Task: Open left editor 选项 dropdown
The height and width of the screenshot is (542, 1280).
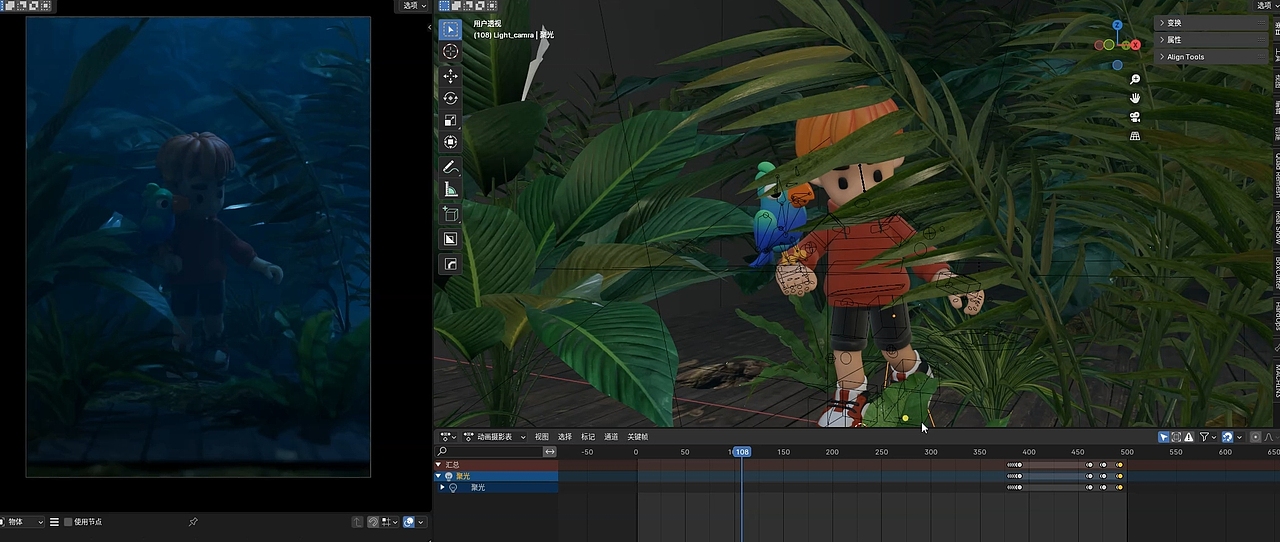Action: pos(415,5)
